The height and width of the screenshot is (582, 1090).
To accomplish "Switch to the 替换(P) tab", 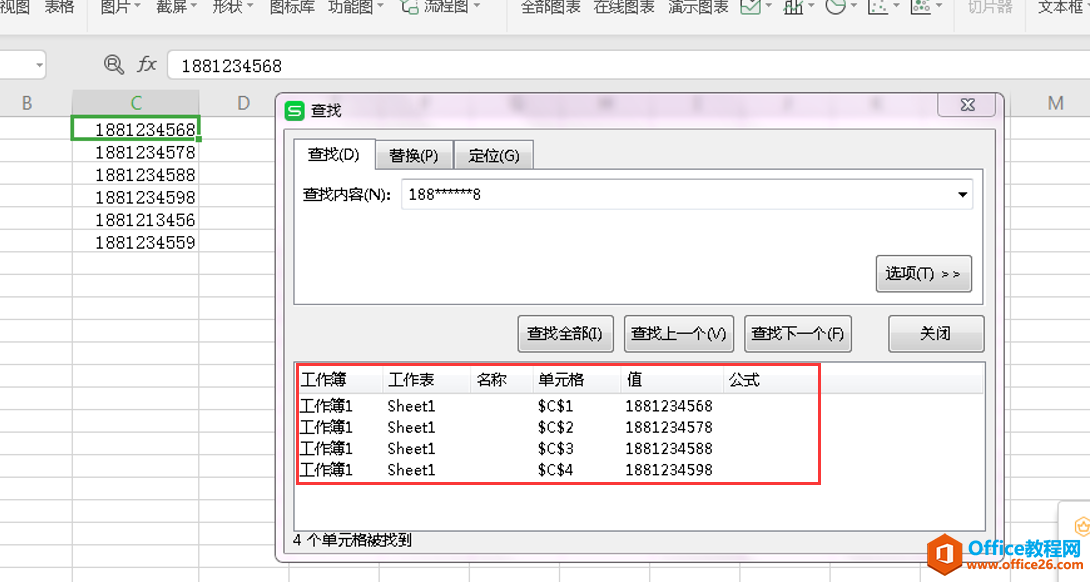I will [414, 156].
